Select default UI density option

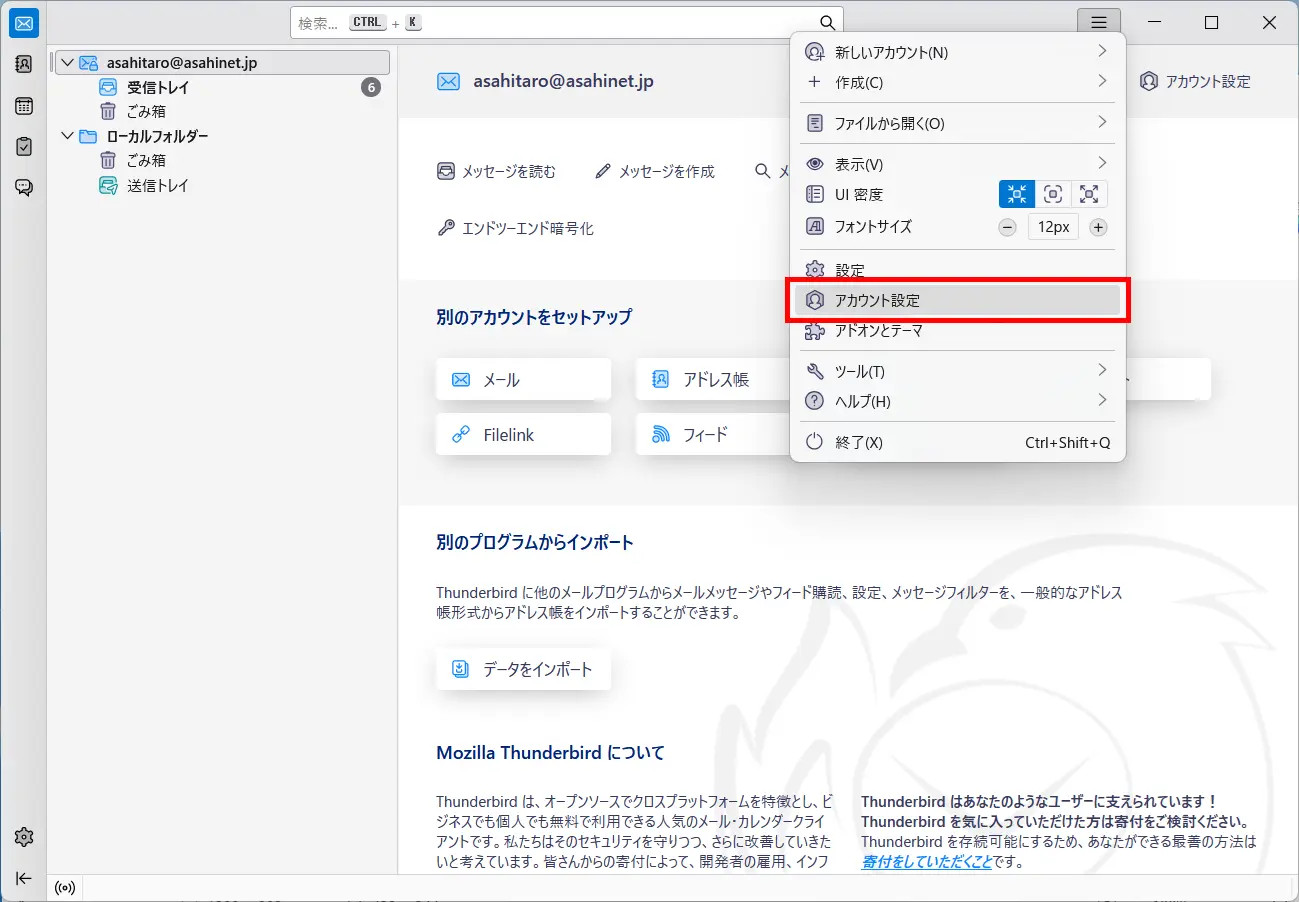tap(1053, 195)
